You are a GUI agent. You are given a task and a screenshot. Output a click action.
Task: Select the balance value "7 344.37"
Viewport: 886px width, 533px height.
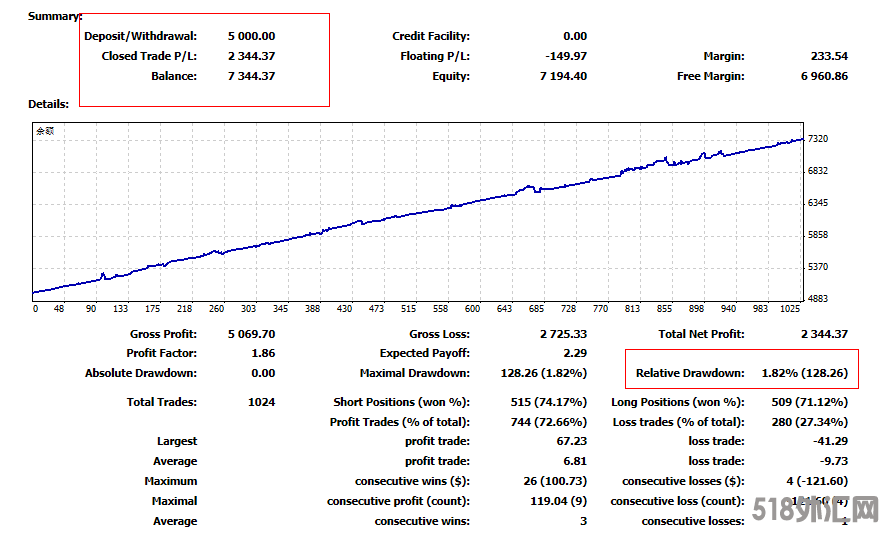coord(251,76)
